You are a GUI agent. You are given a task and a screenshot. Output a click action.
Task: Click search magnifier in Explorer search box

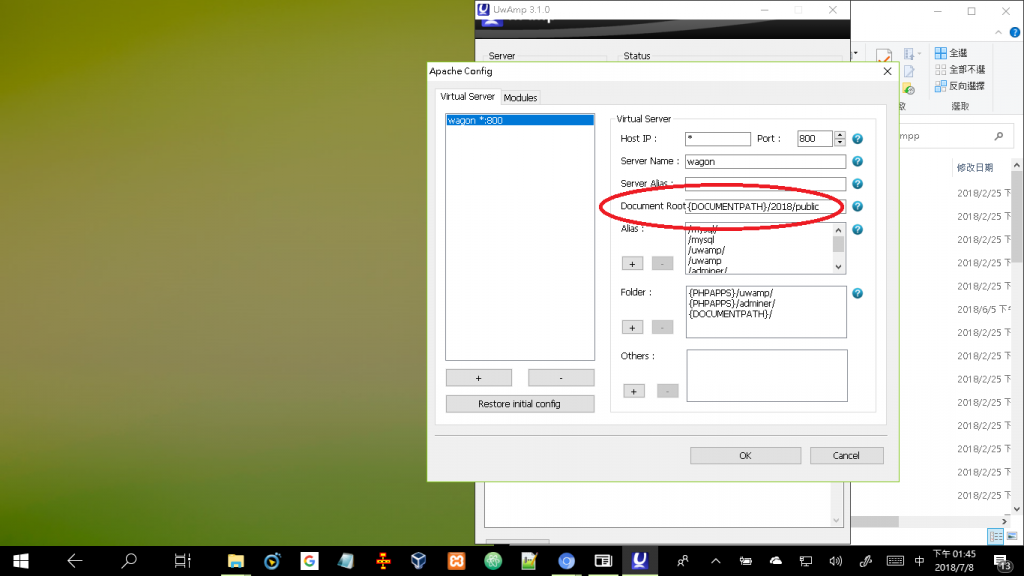(x=999, y=136)
